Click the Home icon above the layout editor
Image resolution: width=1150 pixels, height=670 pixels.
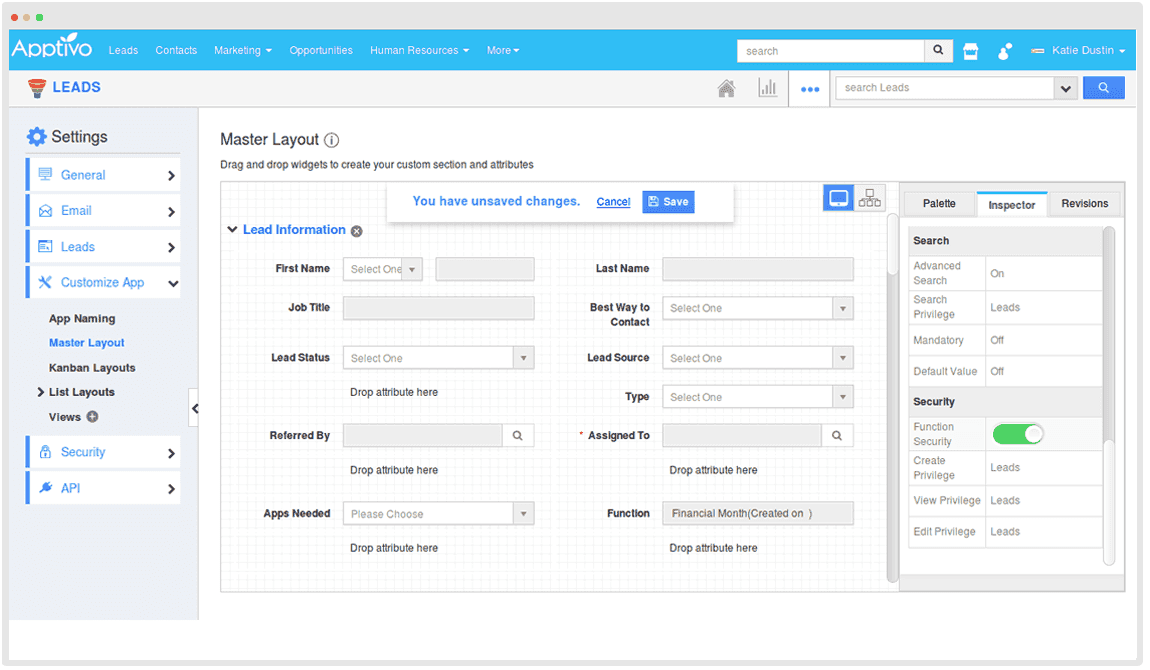coord(727,88)
